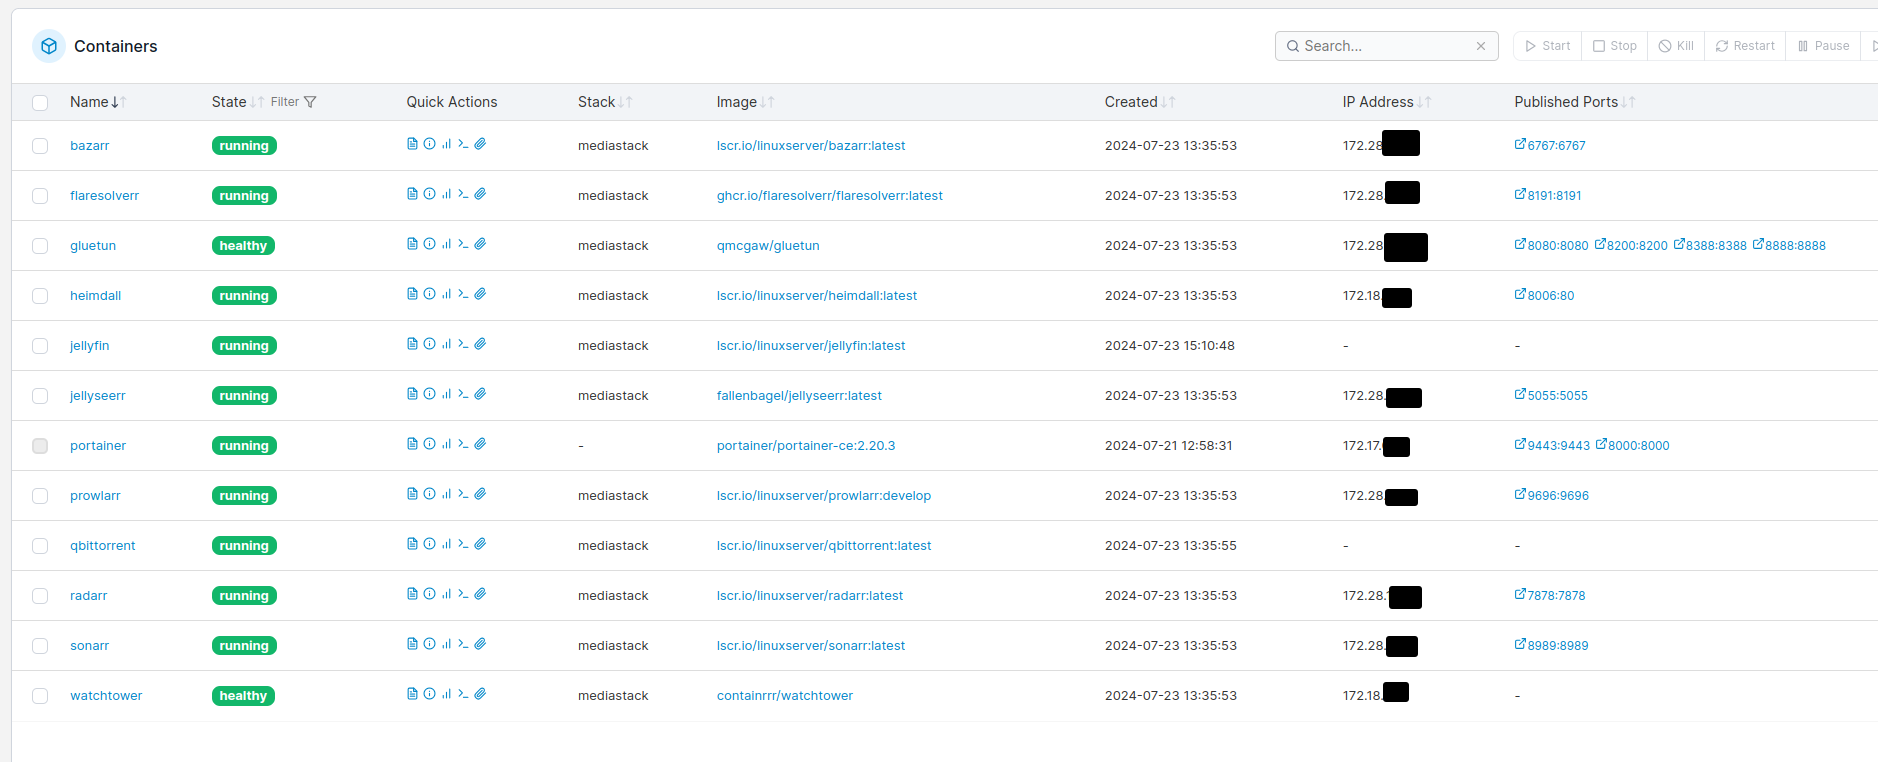This screenshot has height=762, width=1878.
Task: View stats chart for jellyfin container
Action: [446, 344]
